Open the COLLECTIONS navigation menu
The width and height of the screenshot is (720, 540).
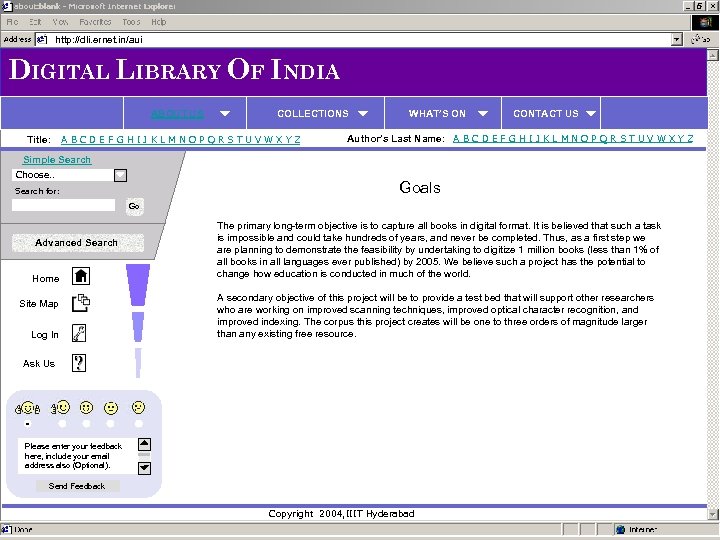[x=313, y=113]
